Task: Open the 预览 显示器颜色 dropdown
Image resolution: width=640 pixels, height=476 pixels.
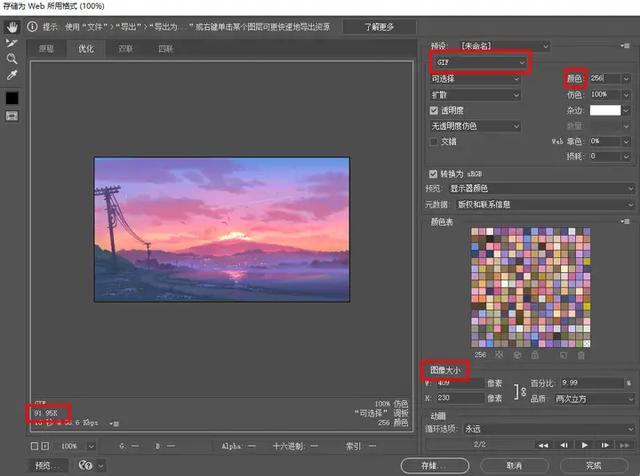Action: (541, 189)
